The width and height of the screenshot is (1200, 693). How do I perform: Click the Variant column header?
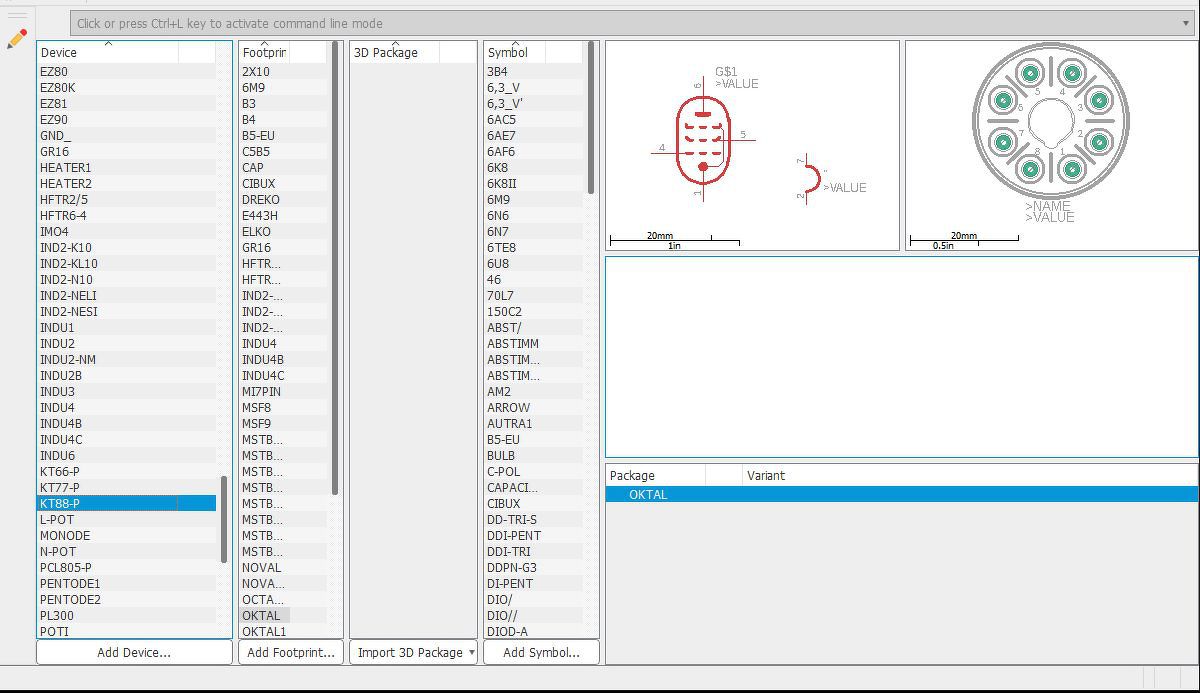[970, 475]
